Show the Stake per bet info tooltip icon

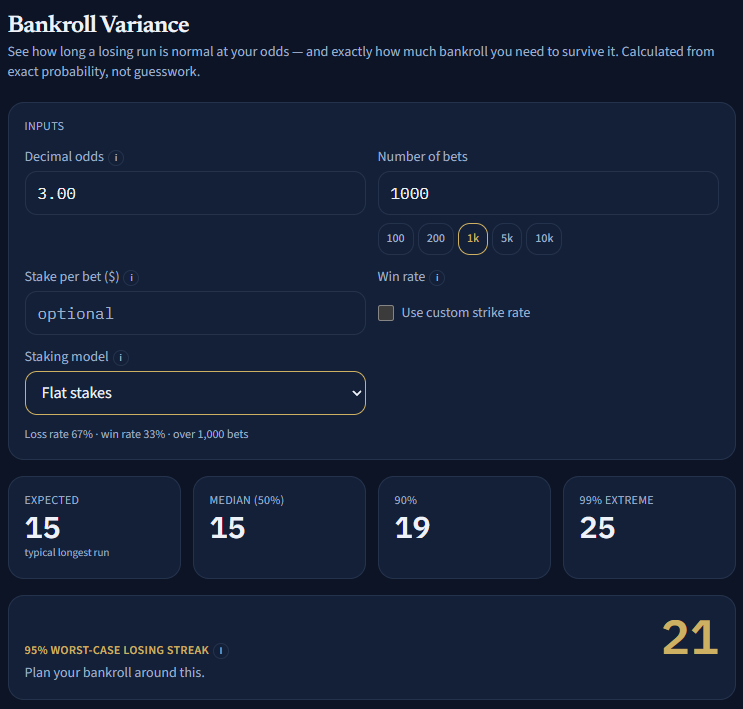coord(131,278)
